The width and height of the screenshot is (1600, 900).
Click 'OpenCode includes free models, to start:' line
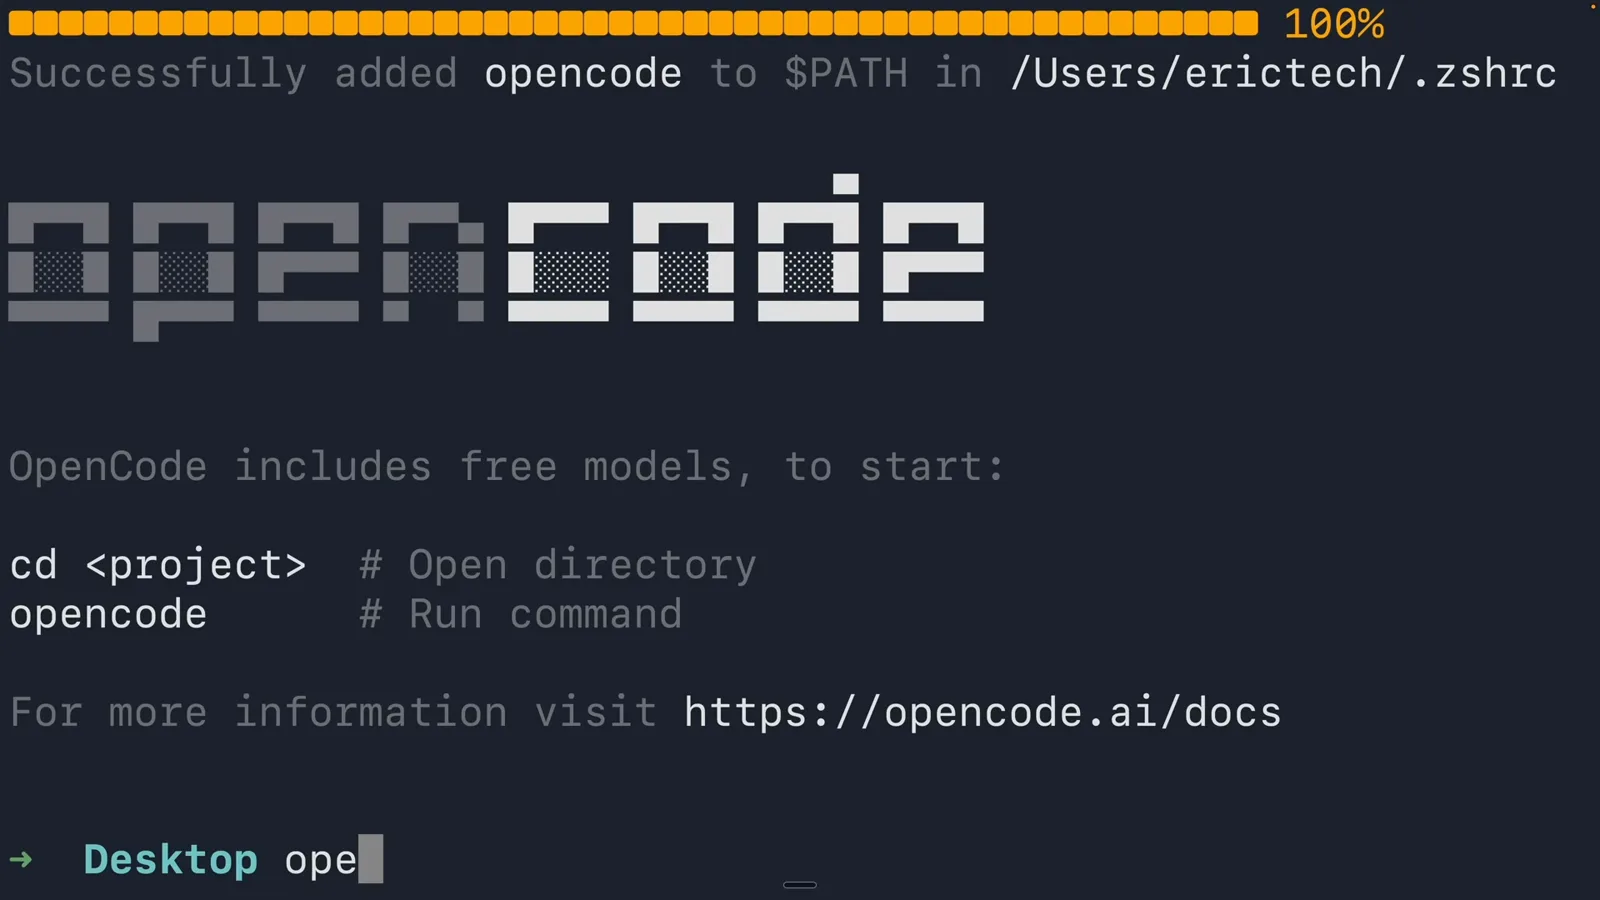pos(507,467)
